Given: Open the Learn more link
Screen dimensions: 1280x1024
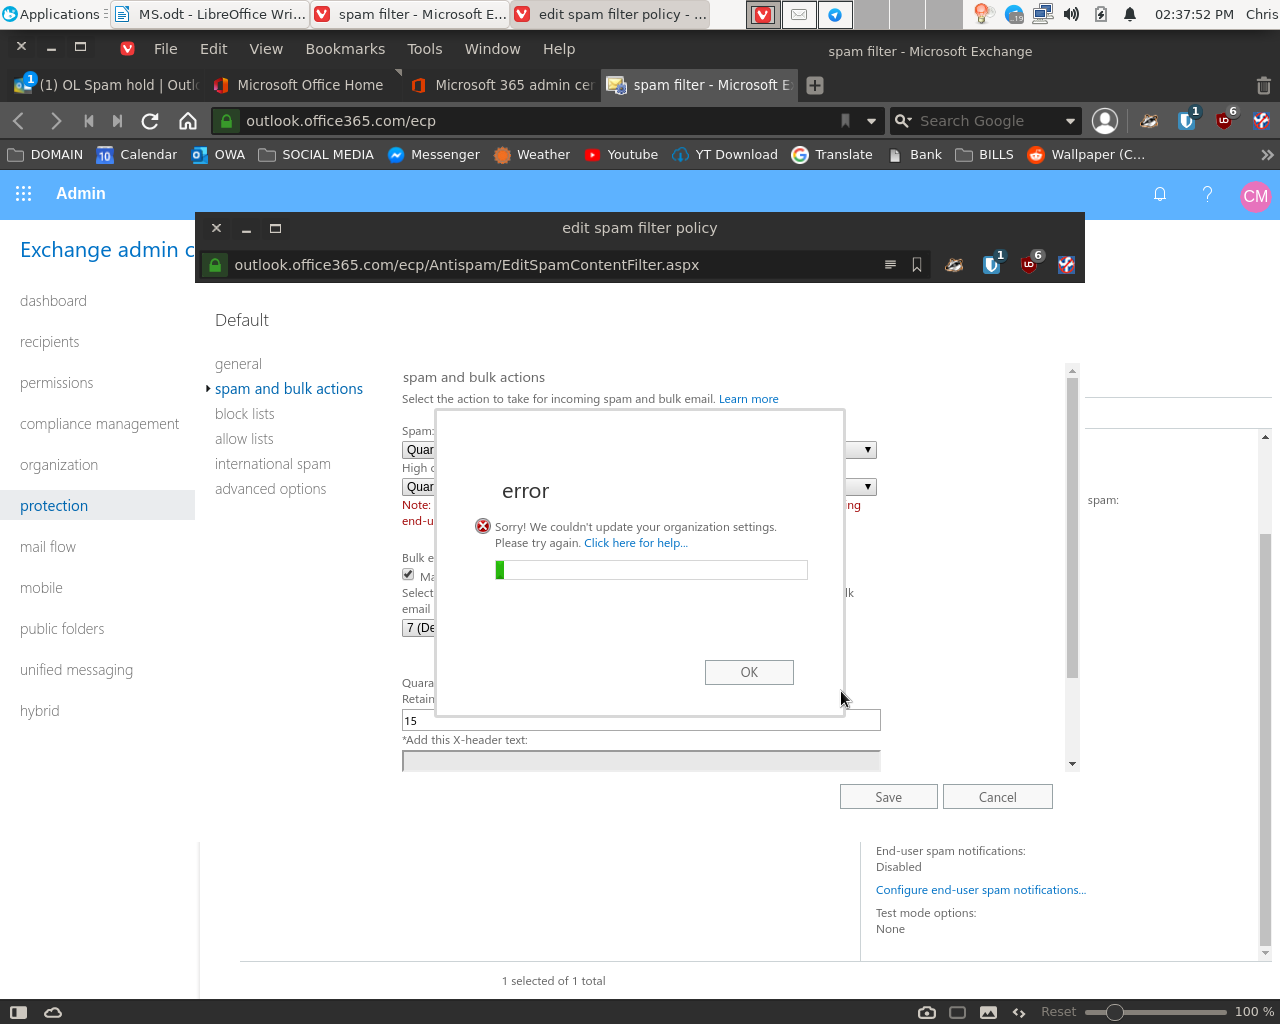Looking at the screenshot, I should [x=748, y=399].
